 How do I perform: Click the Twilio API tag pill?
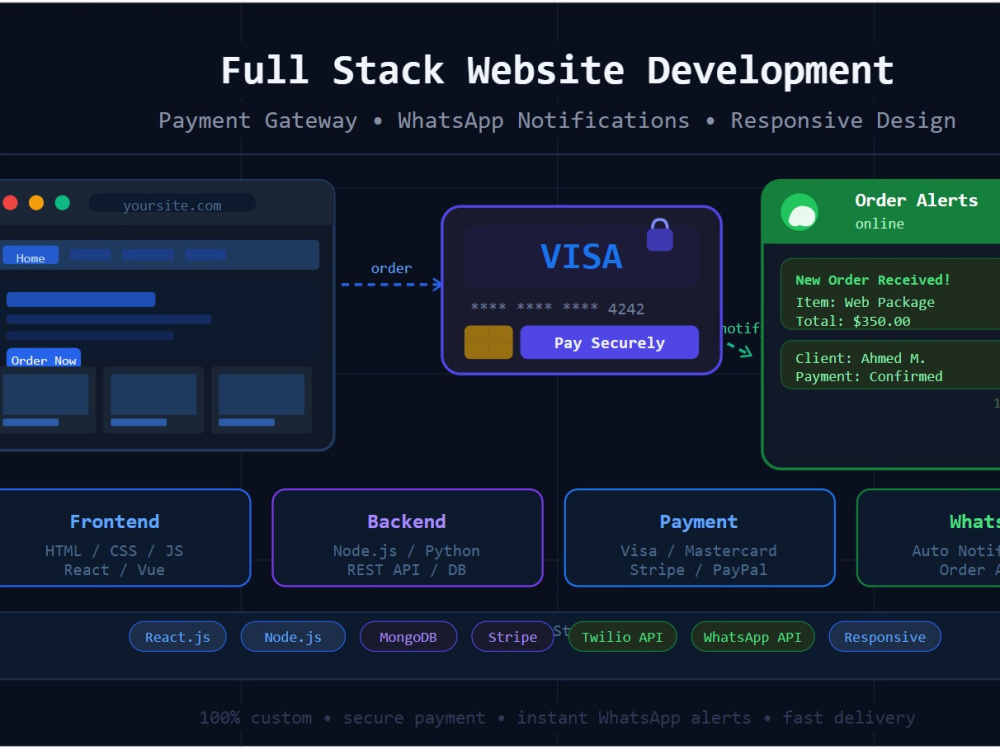tap(622, 636)
